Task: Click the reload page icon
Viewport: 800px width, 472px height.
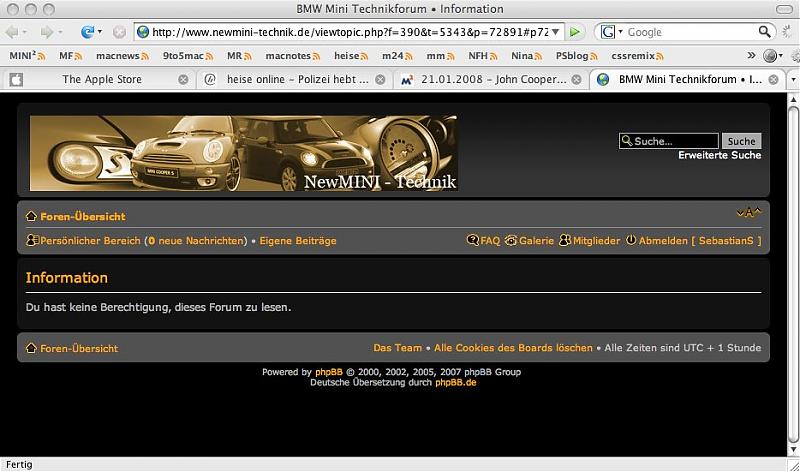Action: [x=88, y=32]
